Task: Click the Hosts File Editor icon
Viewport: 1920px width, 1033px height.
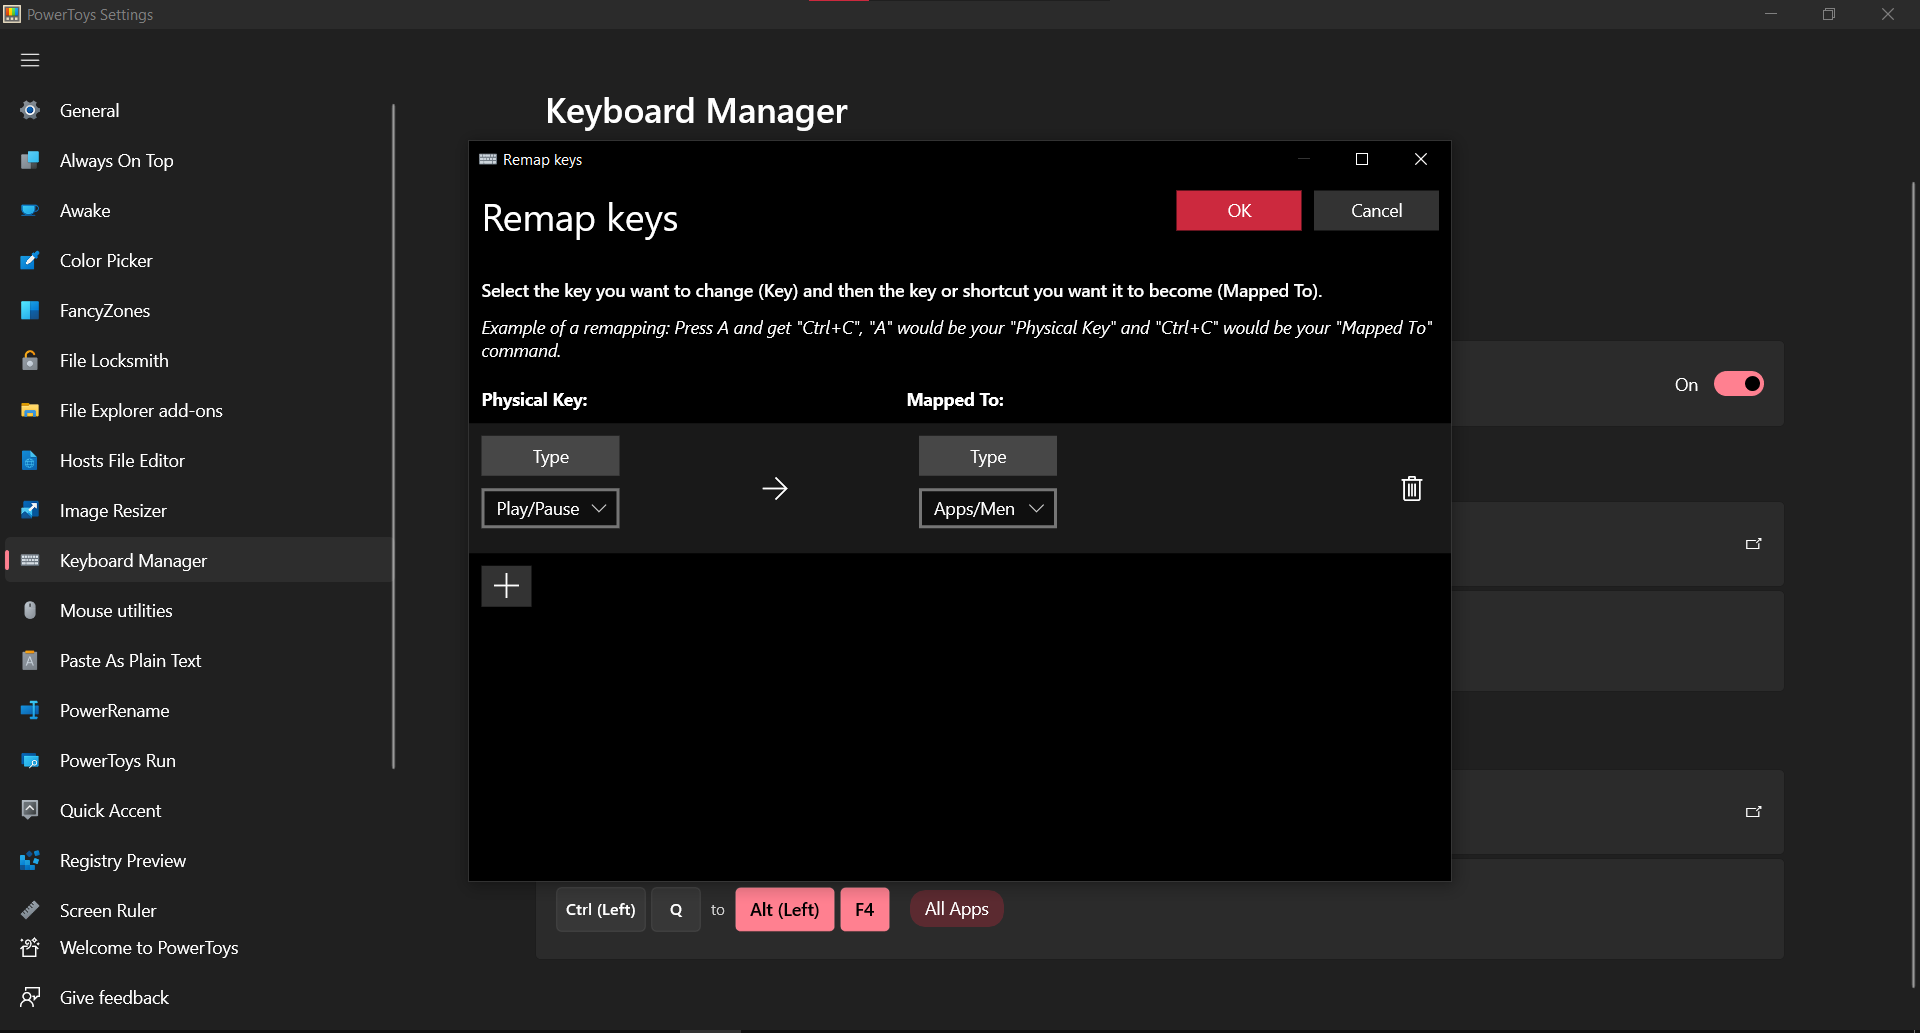Action: tap(30, 460)
